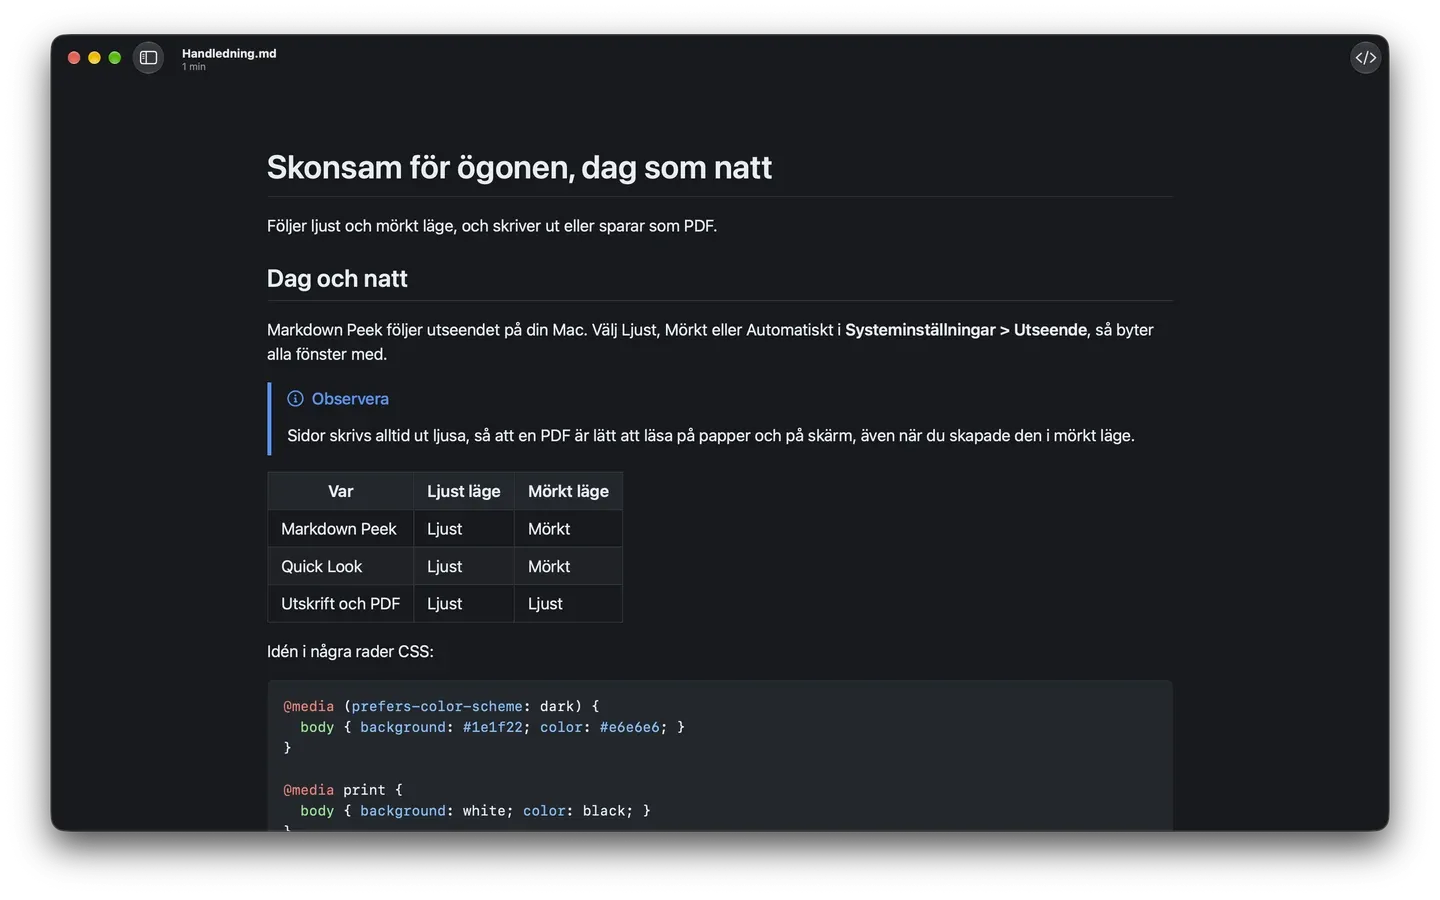Click the "1 min" reading time label

[194, 67]
